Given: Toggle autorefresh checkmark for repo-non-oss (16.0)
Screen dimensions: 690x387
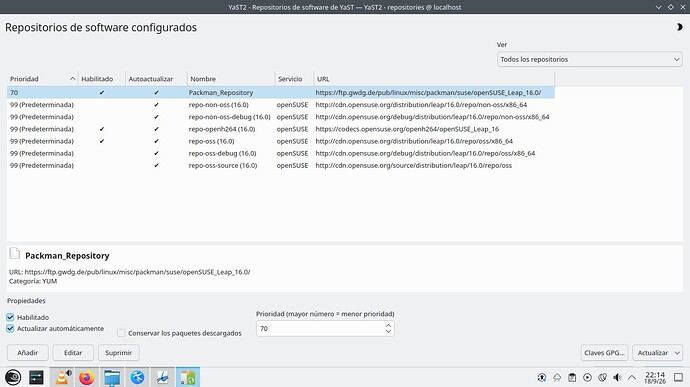Looking at the screenshot, I should coord(156,105).
